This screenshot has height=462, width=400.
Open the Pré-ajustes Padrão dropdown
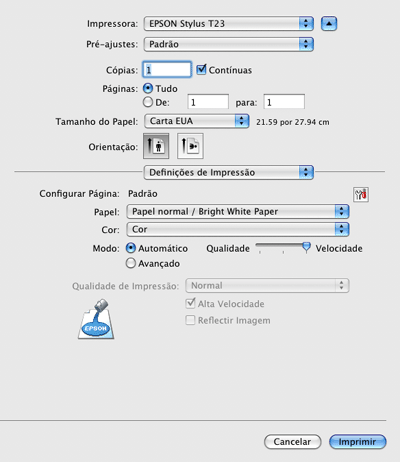pos(229,44)
